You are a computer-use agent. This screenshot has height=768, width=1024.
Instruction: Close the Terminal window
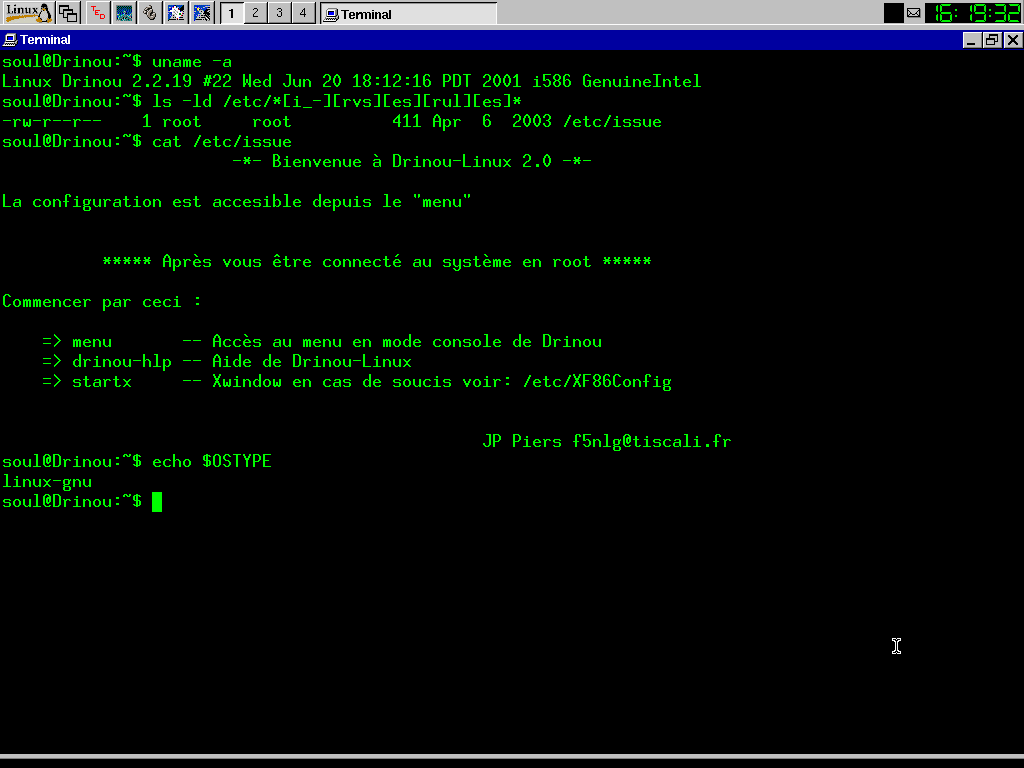pos(1013,40)
